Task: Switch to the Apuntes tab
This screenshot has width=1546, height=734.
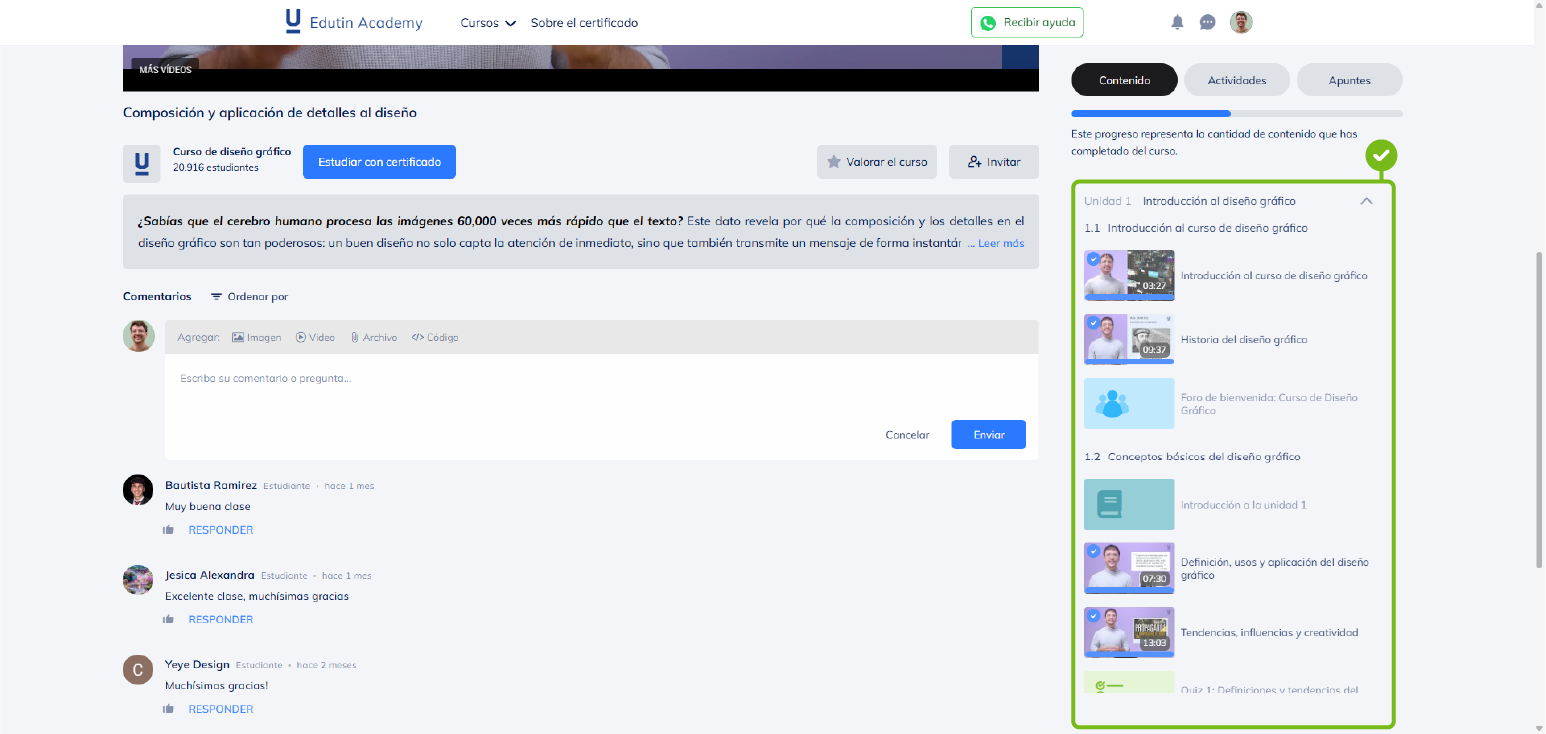Action: pos(1349,80)
